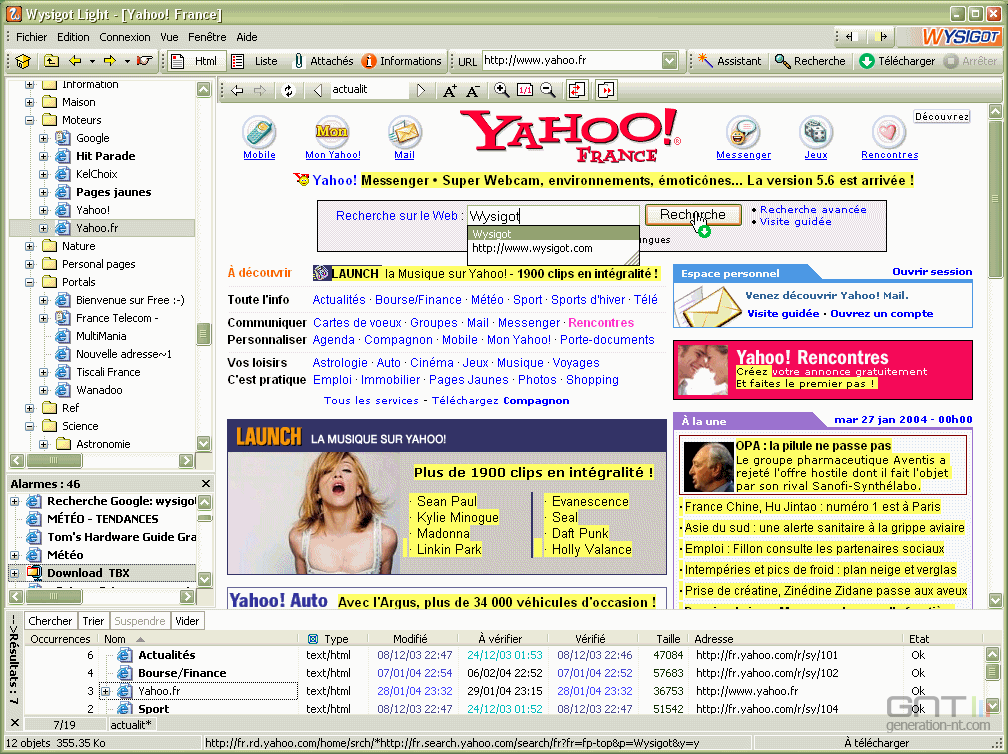
Task: Open the URL address dropdown
Action: [670, 60]
